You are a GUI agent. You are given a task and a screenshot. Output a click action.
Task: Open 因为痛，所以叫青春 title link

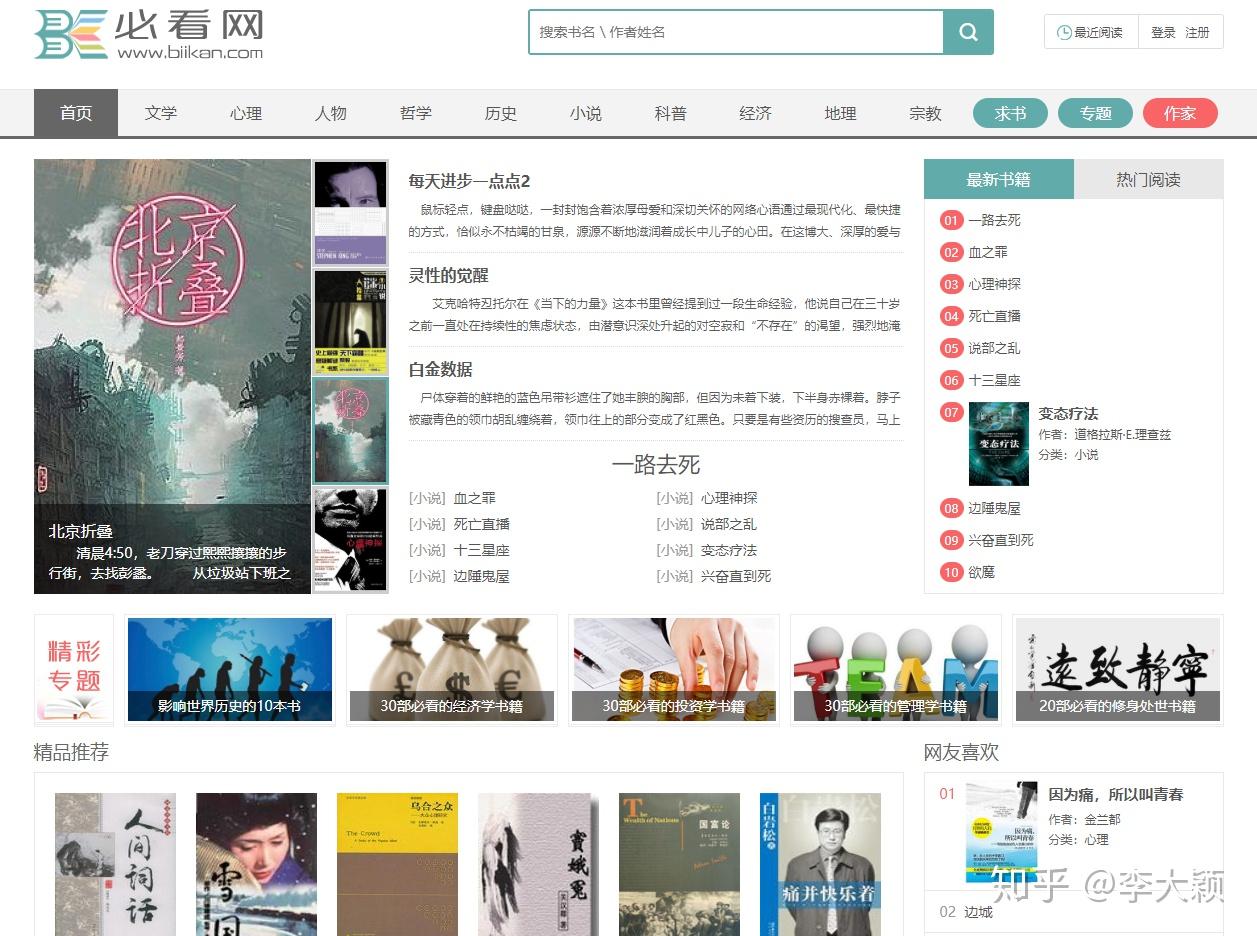[1116, 794]
